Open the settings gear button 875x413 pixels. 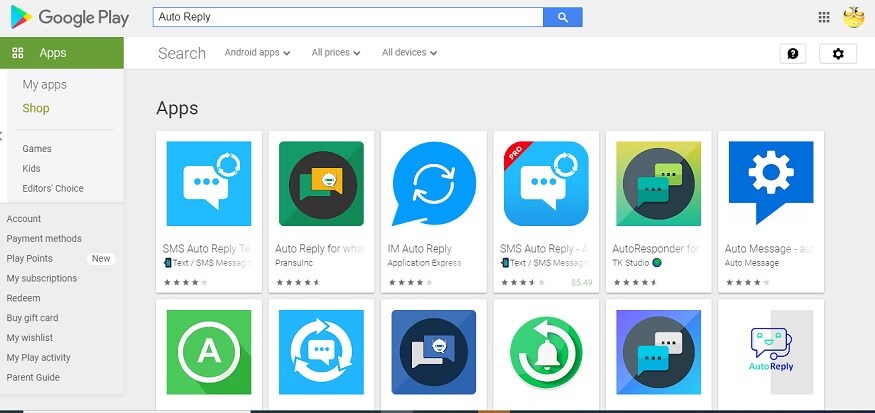pyautogui.click(x=838, y=54)
